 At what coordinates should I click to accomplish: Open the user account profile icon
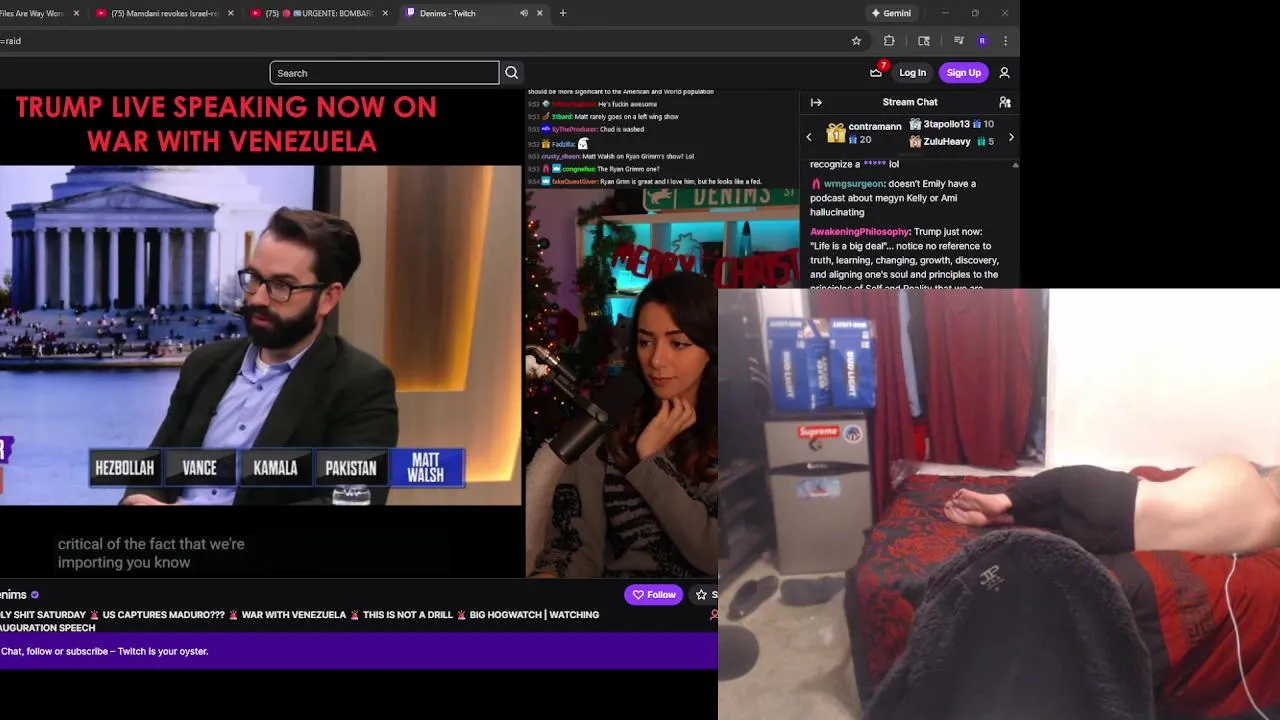click(1004, 73)
